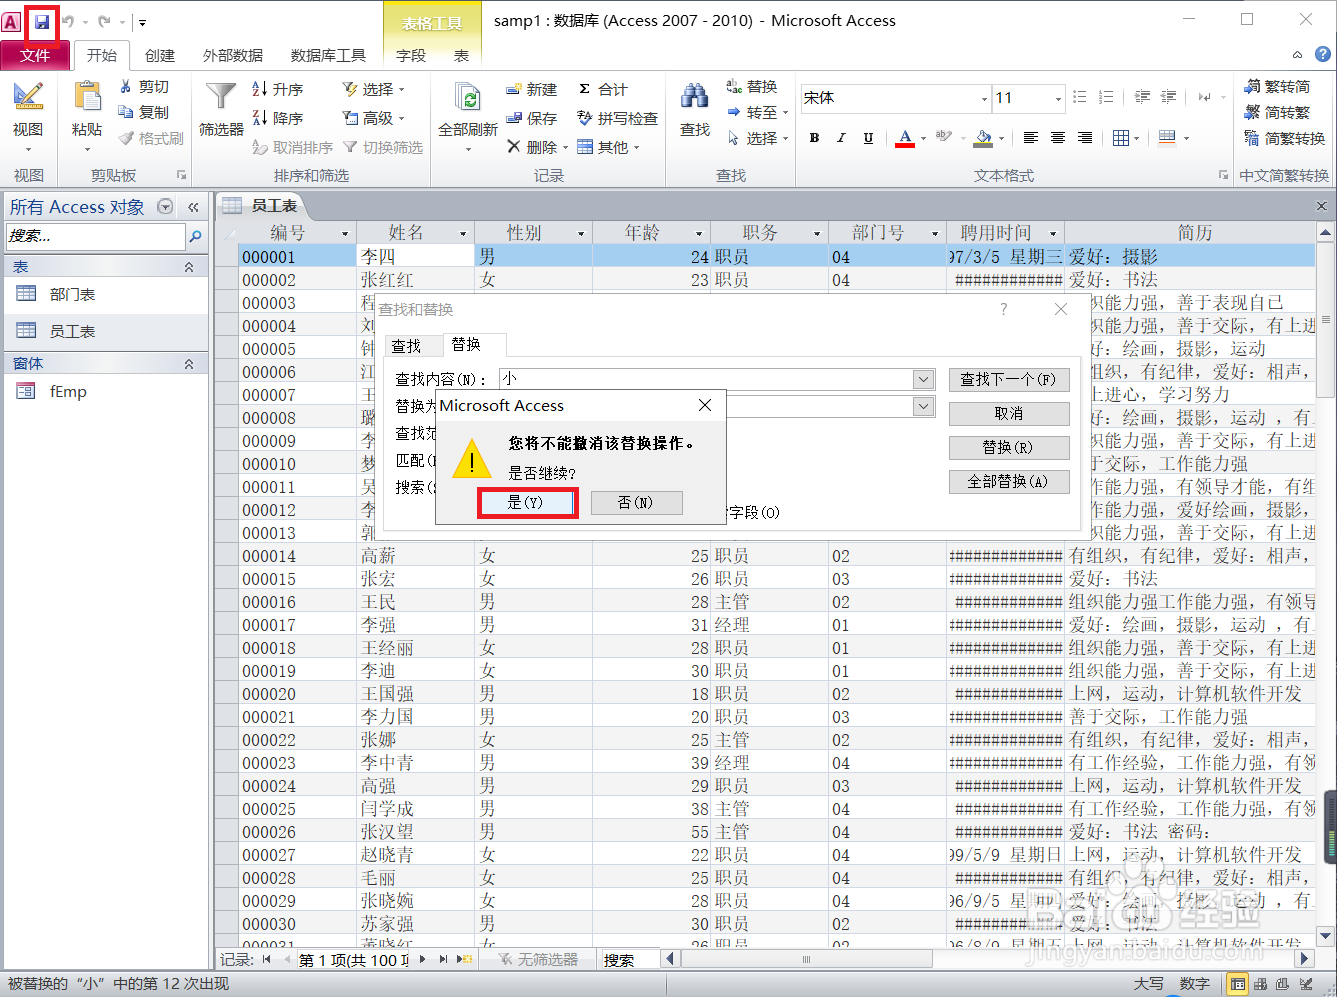The width and height of the screenshot is (1337, 997).
Task: Pick font color red A swatch
Action: [x=905, y=138]
